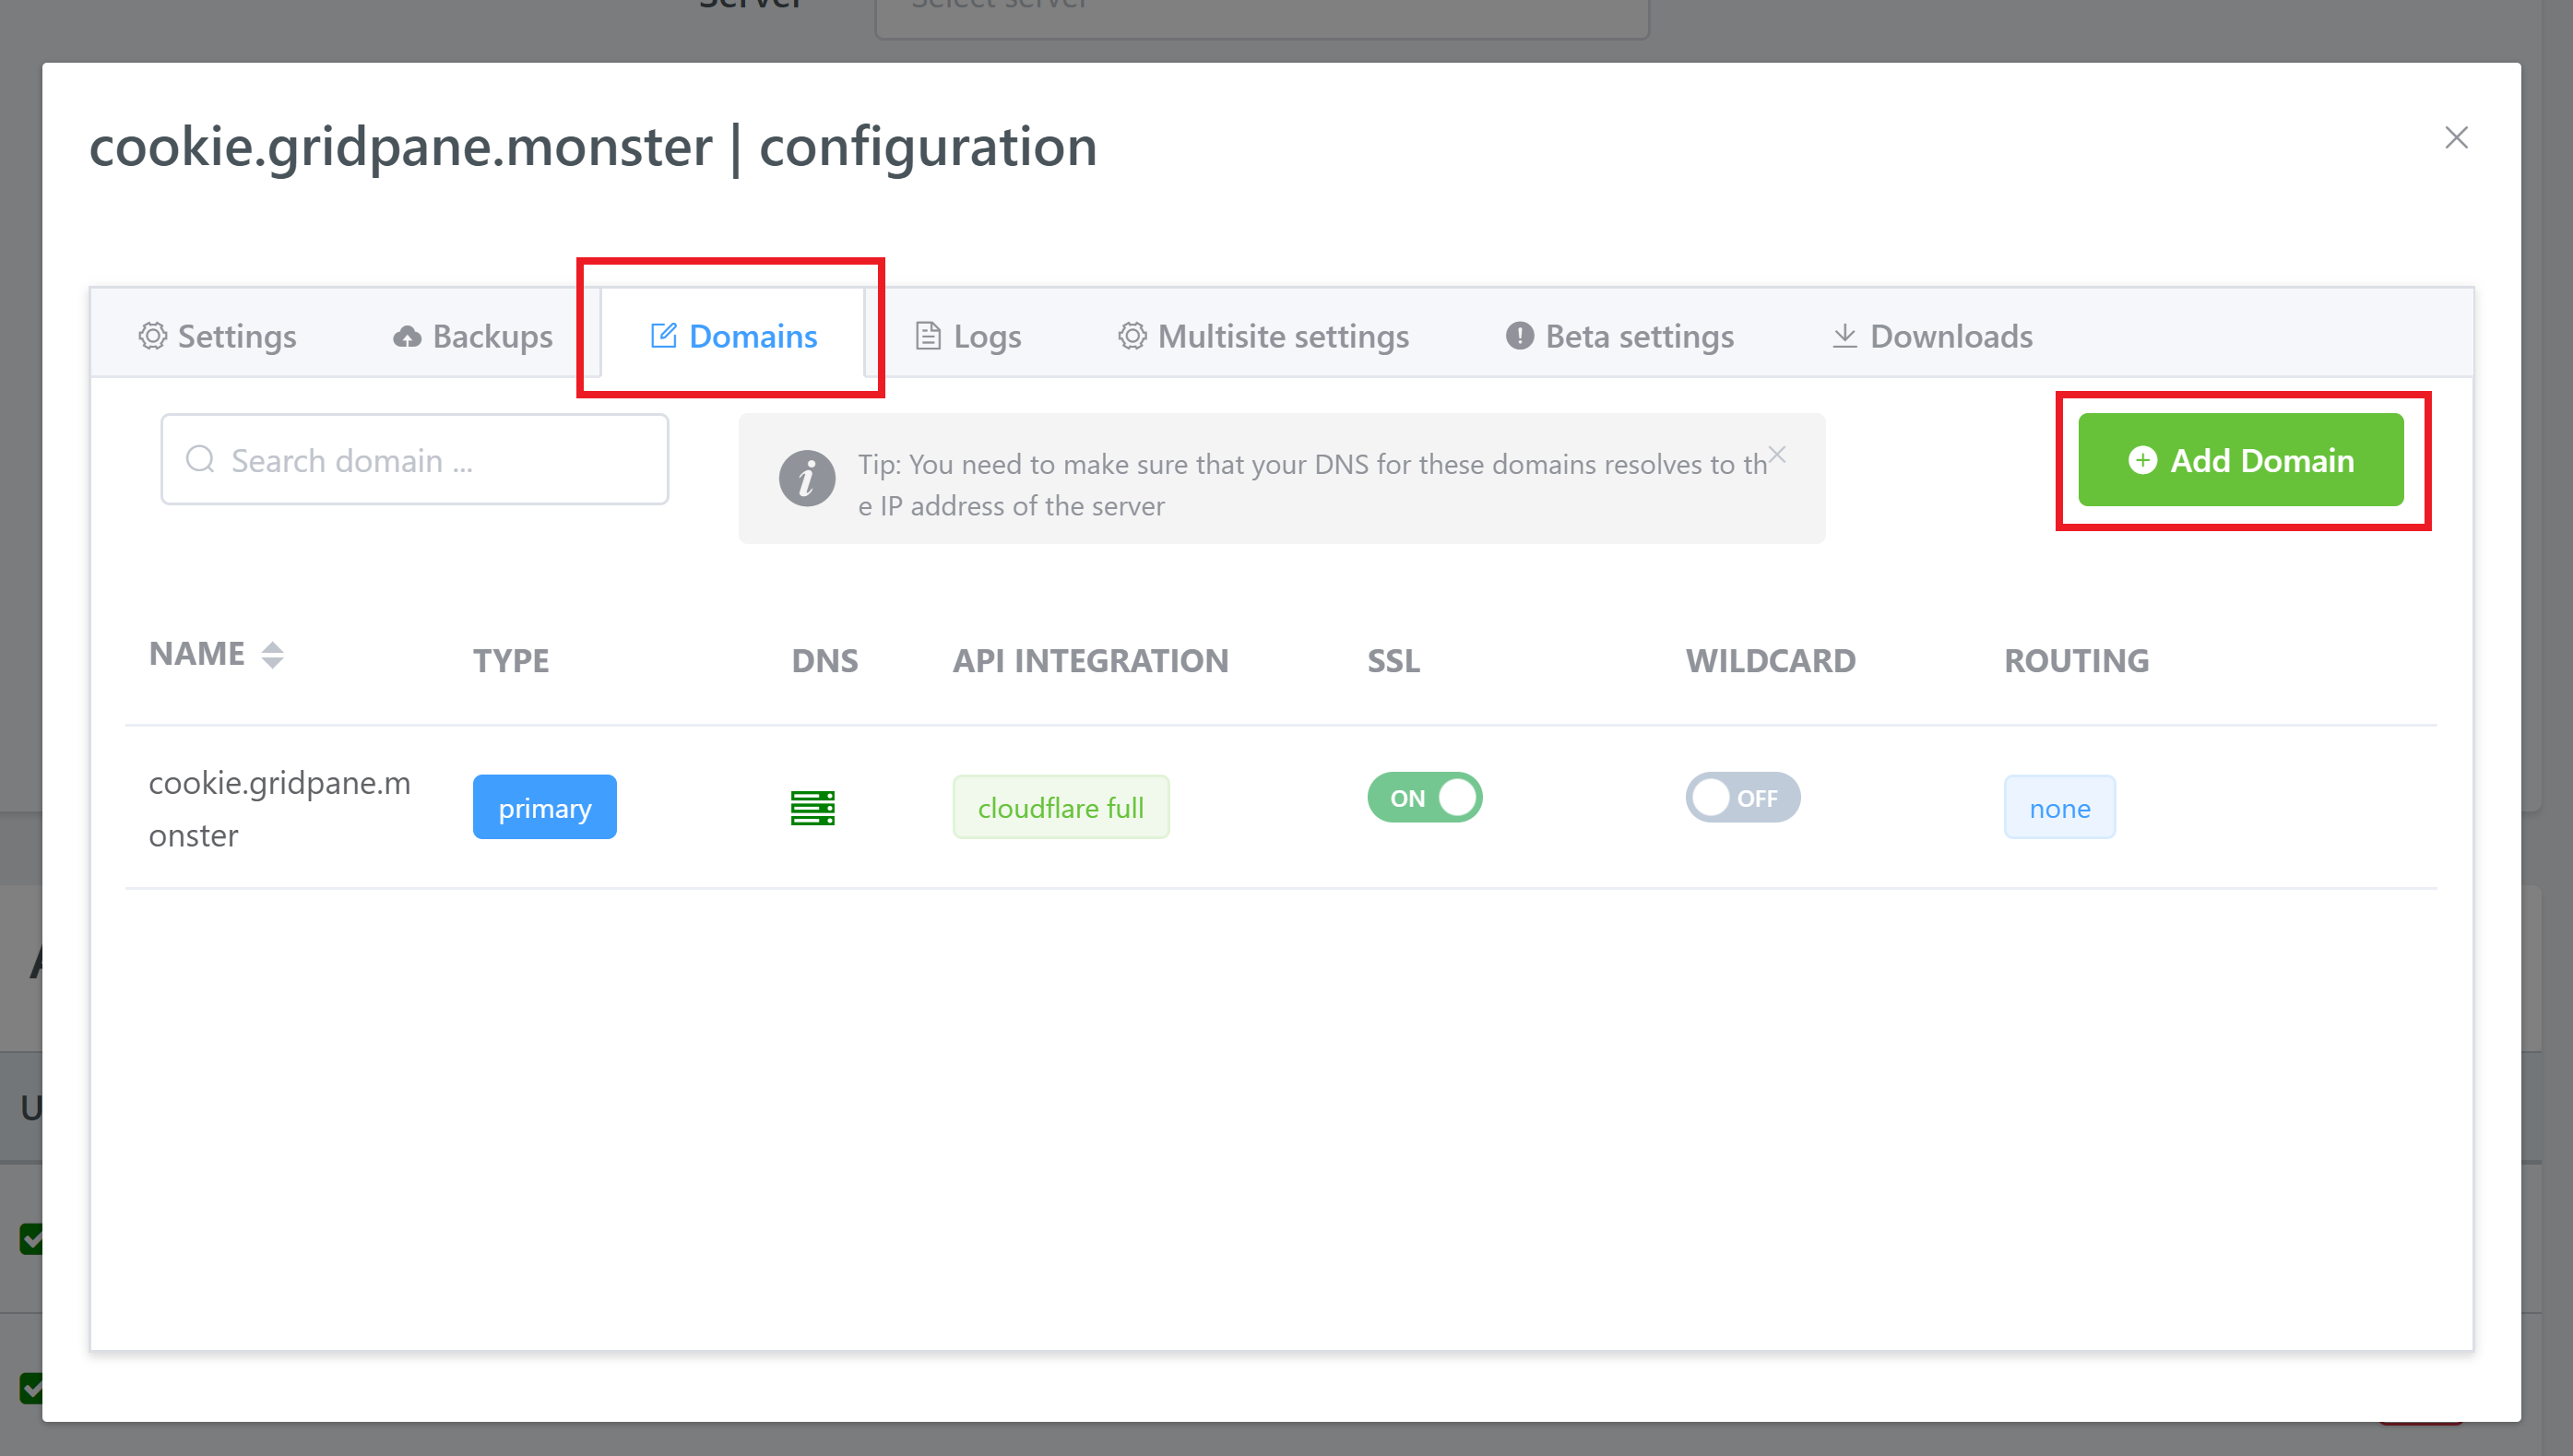The width and height of the screenshot is (2573, 1456).
Task: Click the domains edit/pencil icon
Action: [x=661, y=334]
